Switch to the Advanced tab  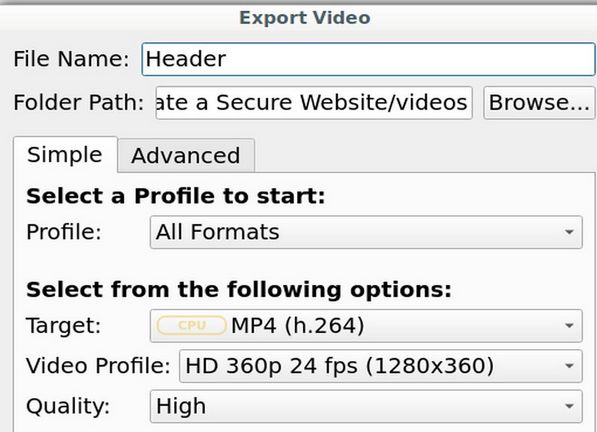(186, 156)
